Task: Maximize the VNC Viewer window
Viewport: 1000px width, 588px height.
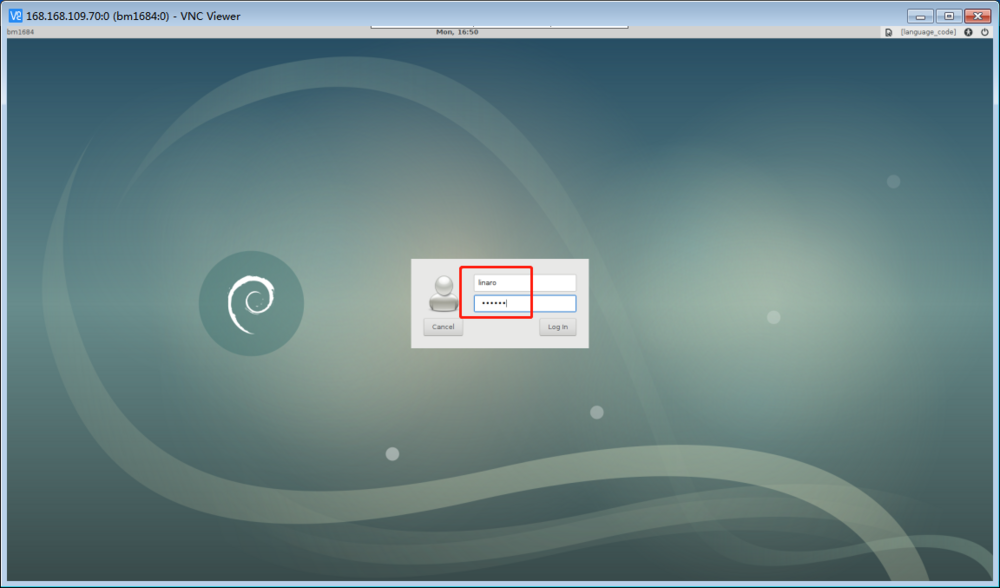Action: pyautogui.click(x=949, y=16)
